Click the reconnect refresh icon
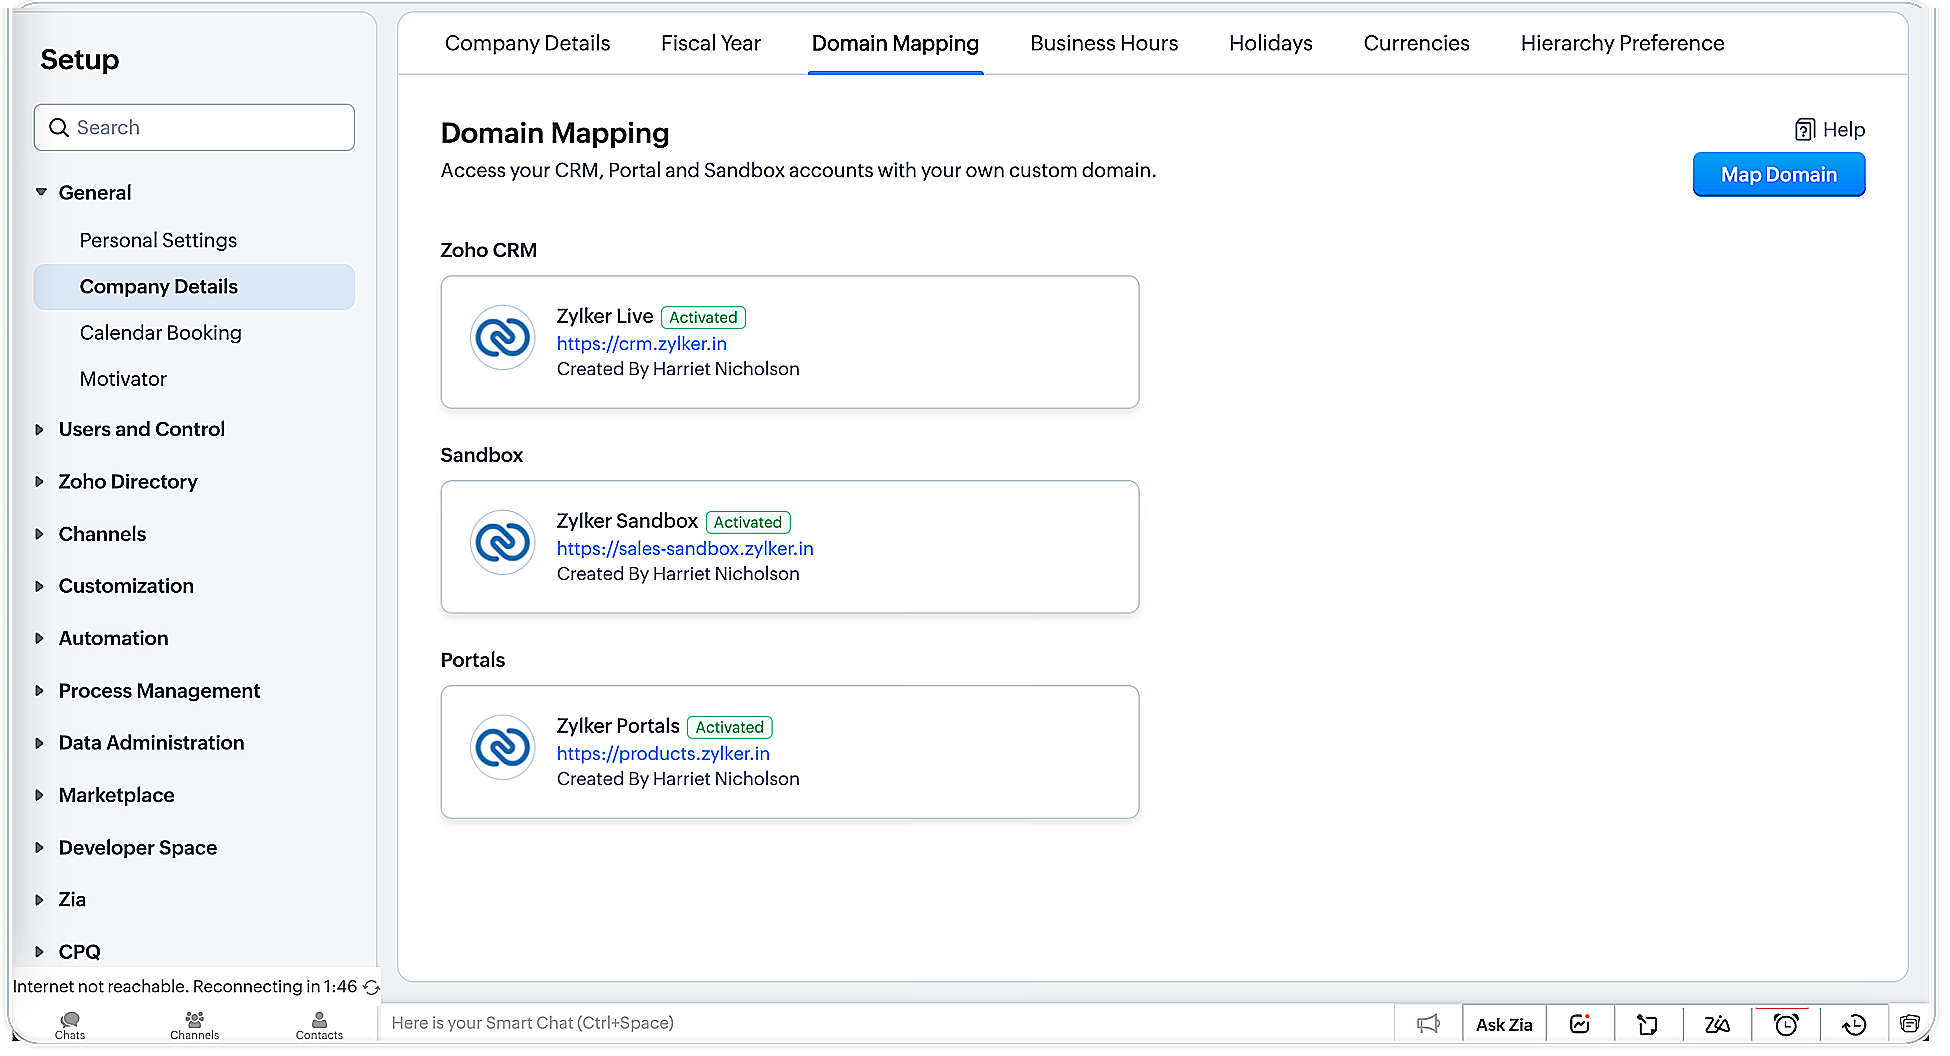Screen dimensions: 1950x1056 (372, 987)
